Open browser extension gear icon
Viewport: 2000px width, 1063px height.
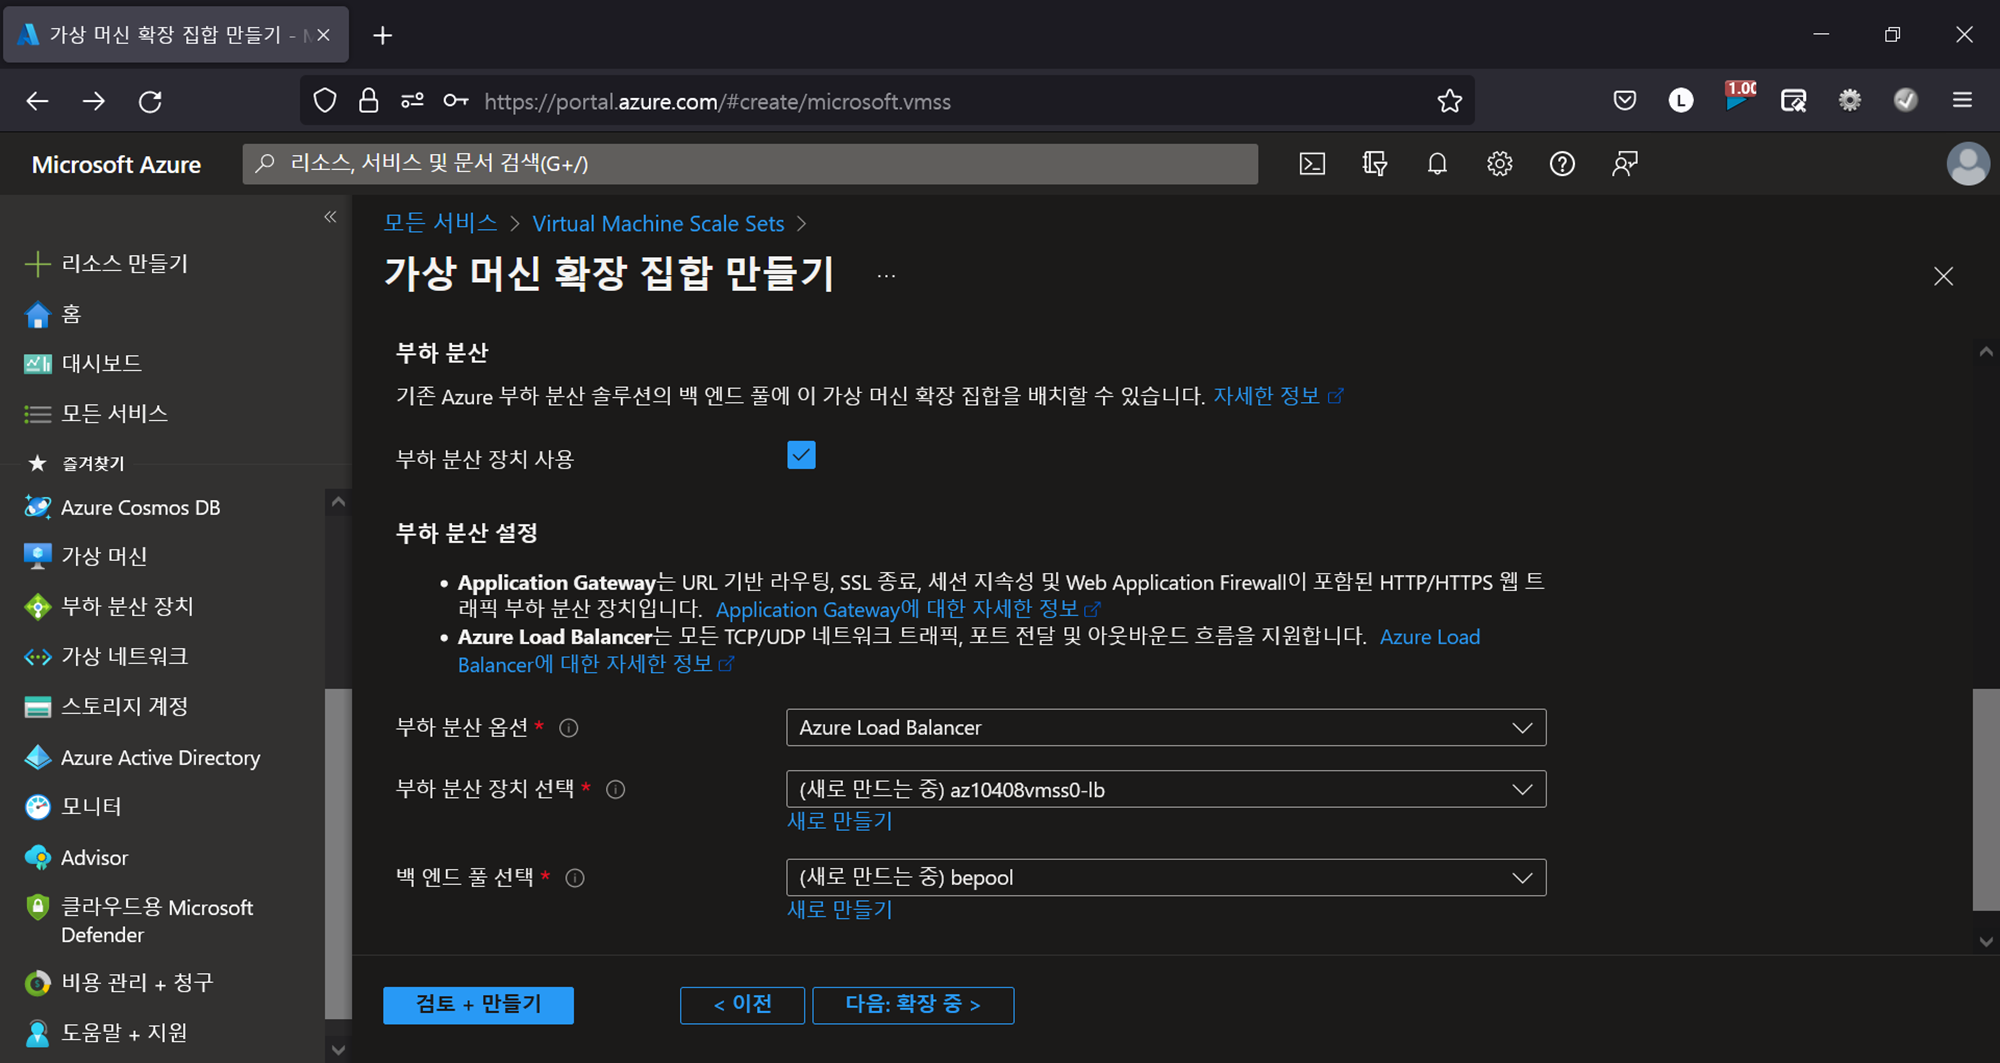click(1850, 100)
